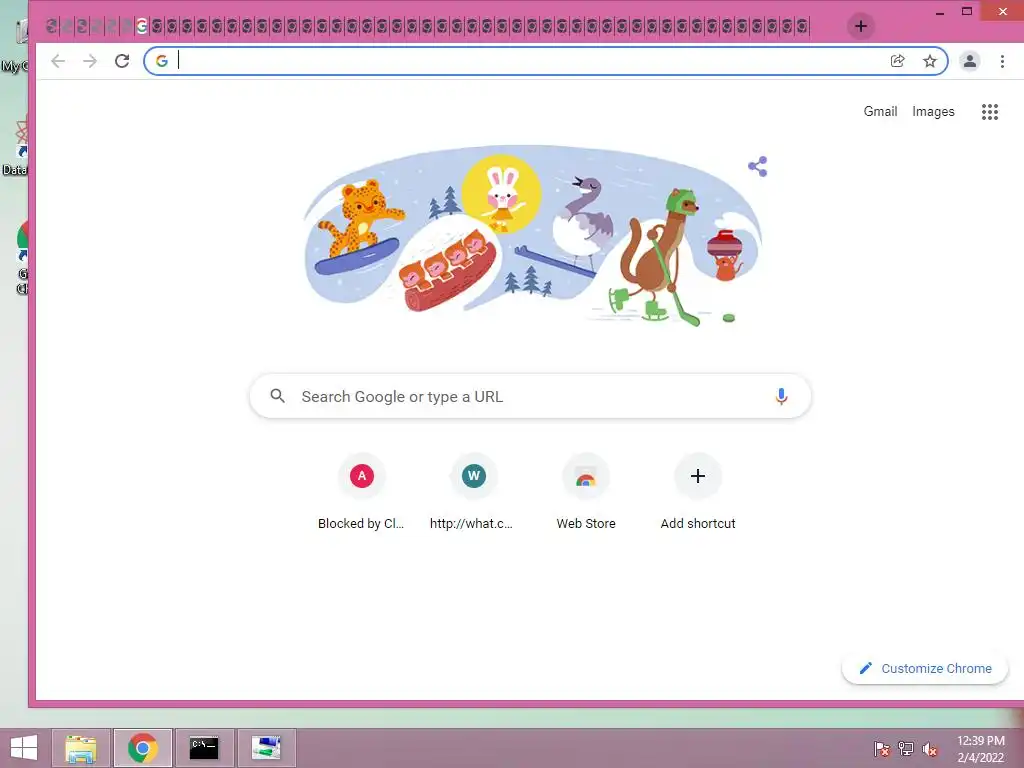The height and width of the screenshot is (768, 1024).
Task: Open Google Images link
Action: pos(933,112)
